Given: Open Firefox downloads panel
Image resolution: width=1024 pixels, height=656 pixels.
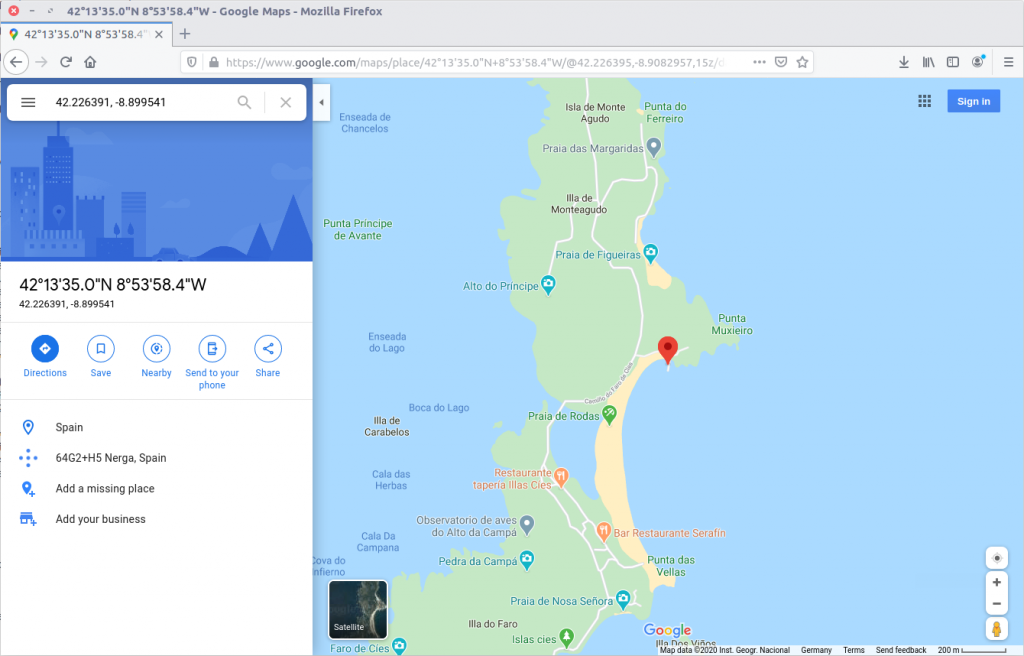Looking at the screenshot, I should (x=904, y=62).
